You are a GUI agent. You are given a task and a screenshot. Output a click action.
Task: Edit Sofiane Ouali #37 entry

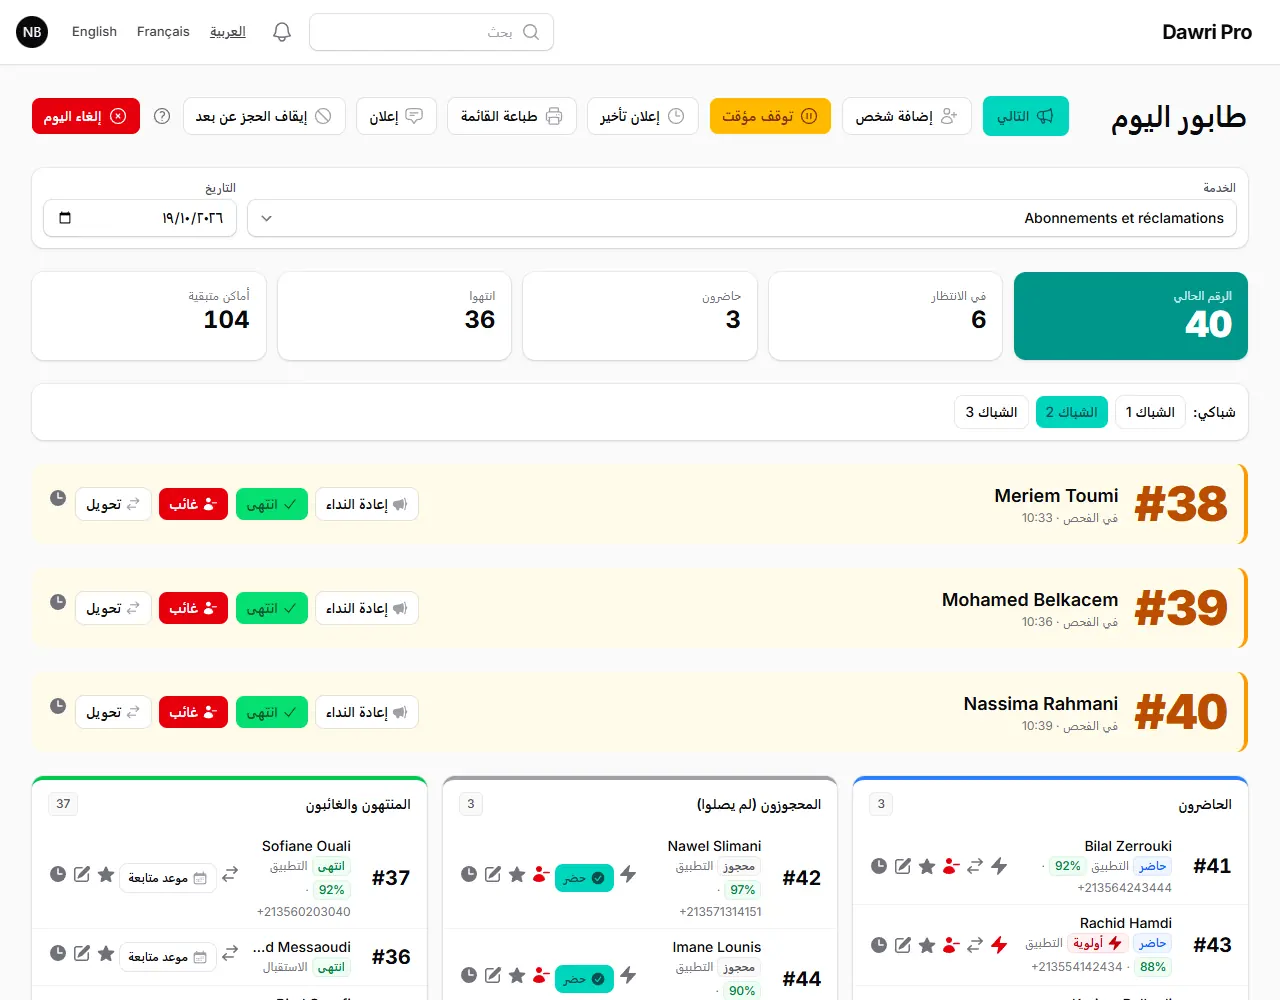click(x=82, y=874)
